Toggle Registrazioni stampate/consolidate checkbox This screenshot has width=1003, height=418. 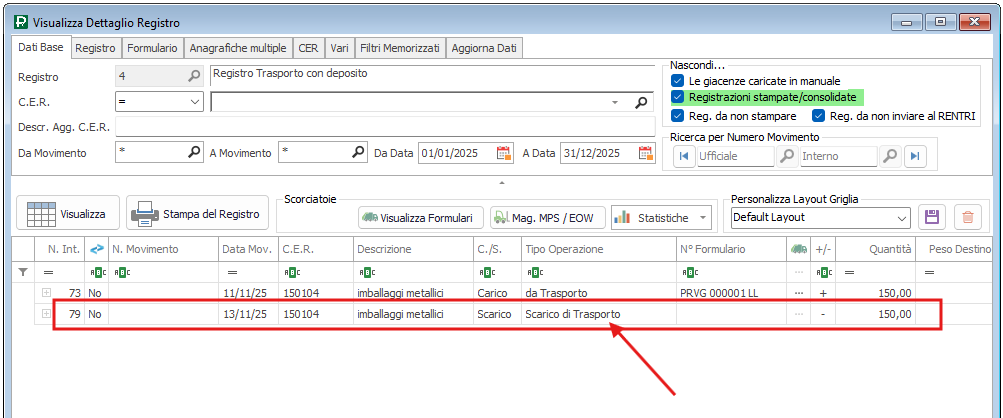[x=678, y=97]
